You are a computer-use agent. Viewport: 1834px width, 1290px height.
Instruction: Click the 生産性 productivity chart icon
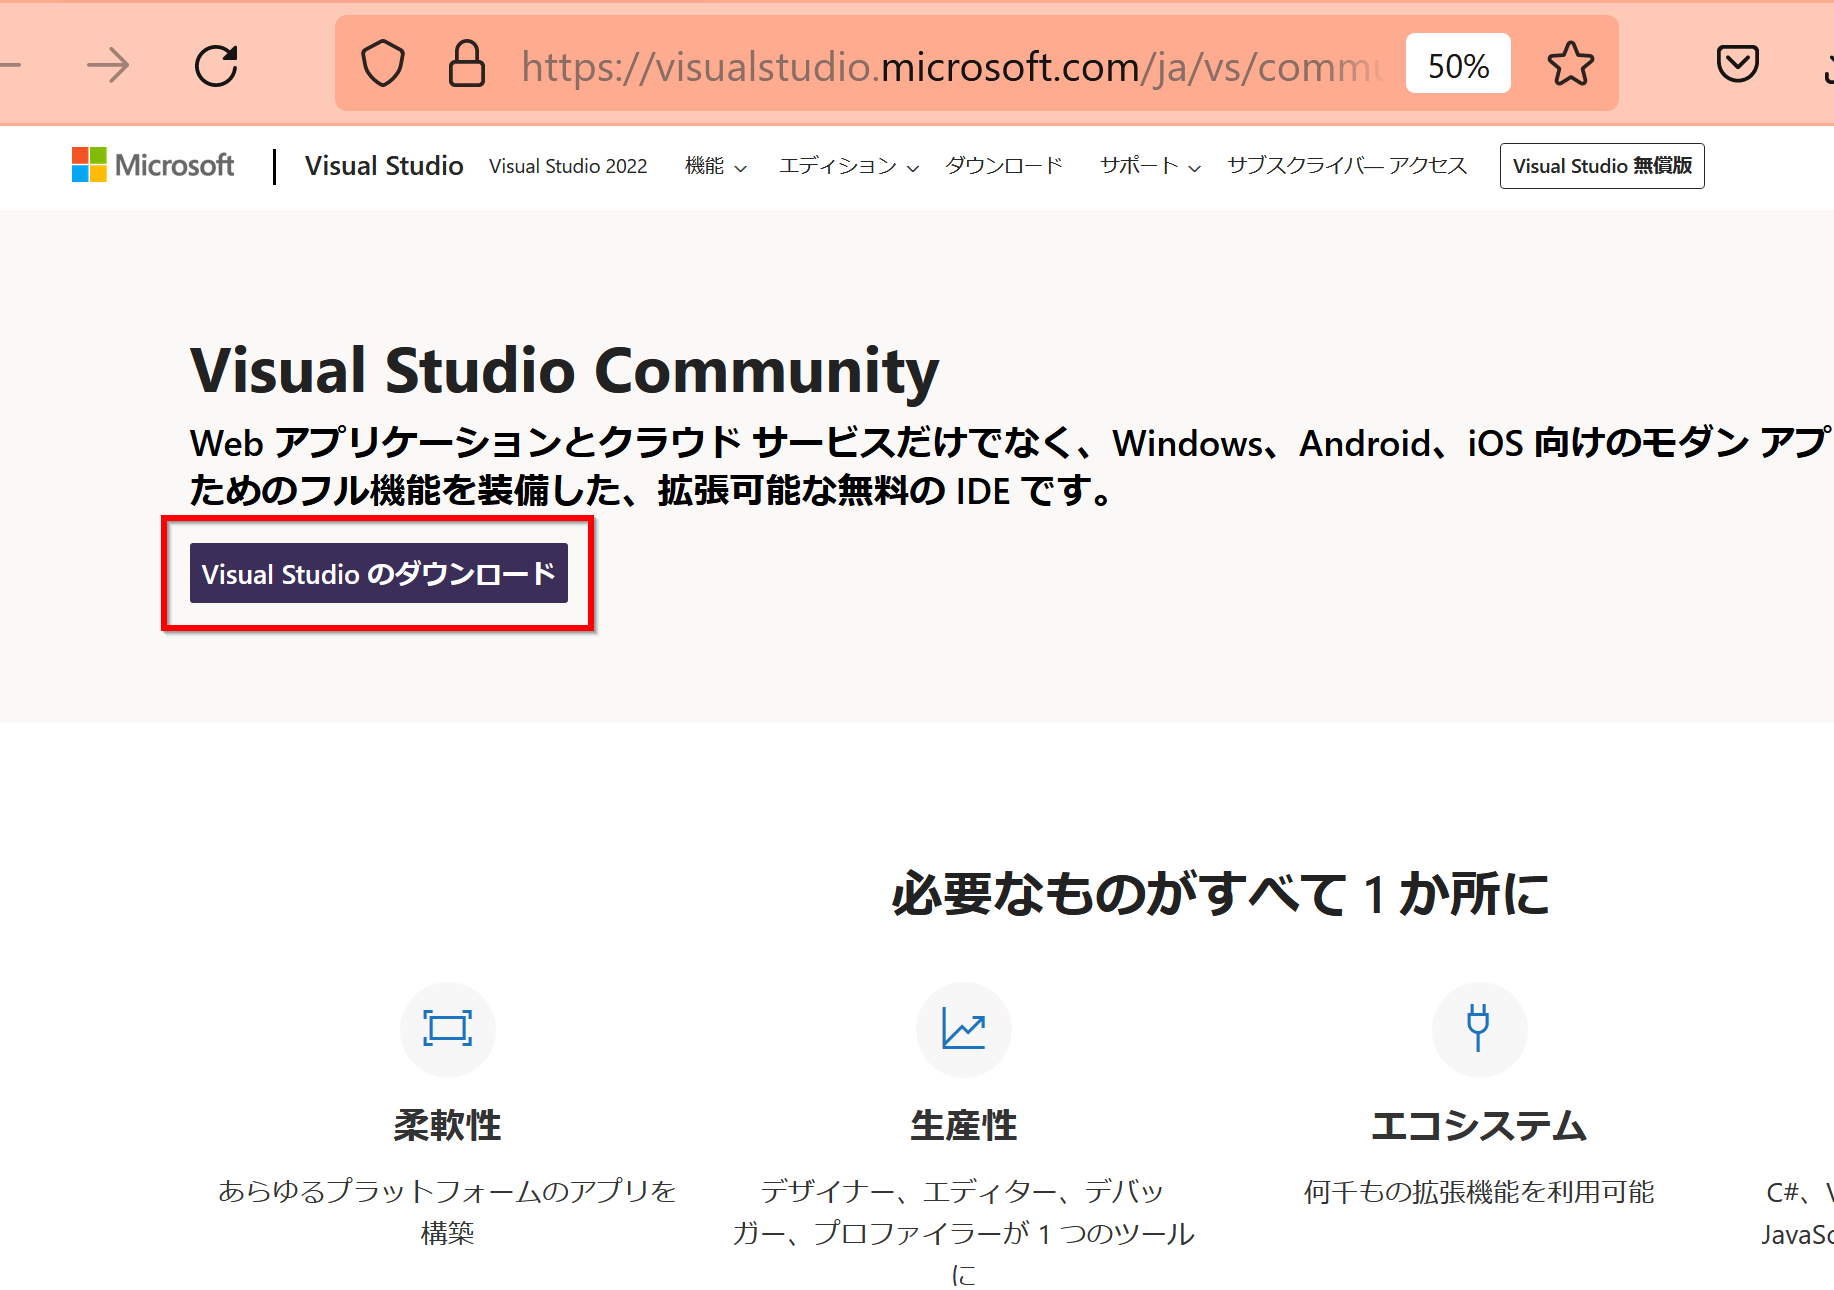coord(963,1029)
